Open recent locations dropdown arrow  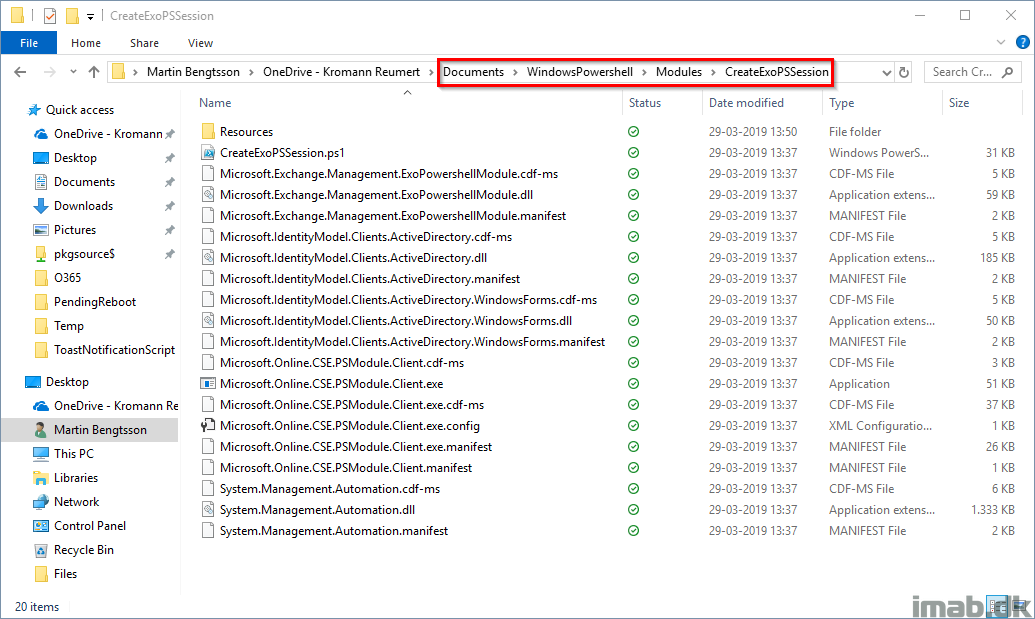73,72
